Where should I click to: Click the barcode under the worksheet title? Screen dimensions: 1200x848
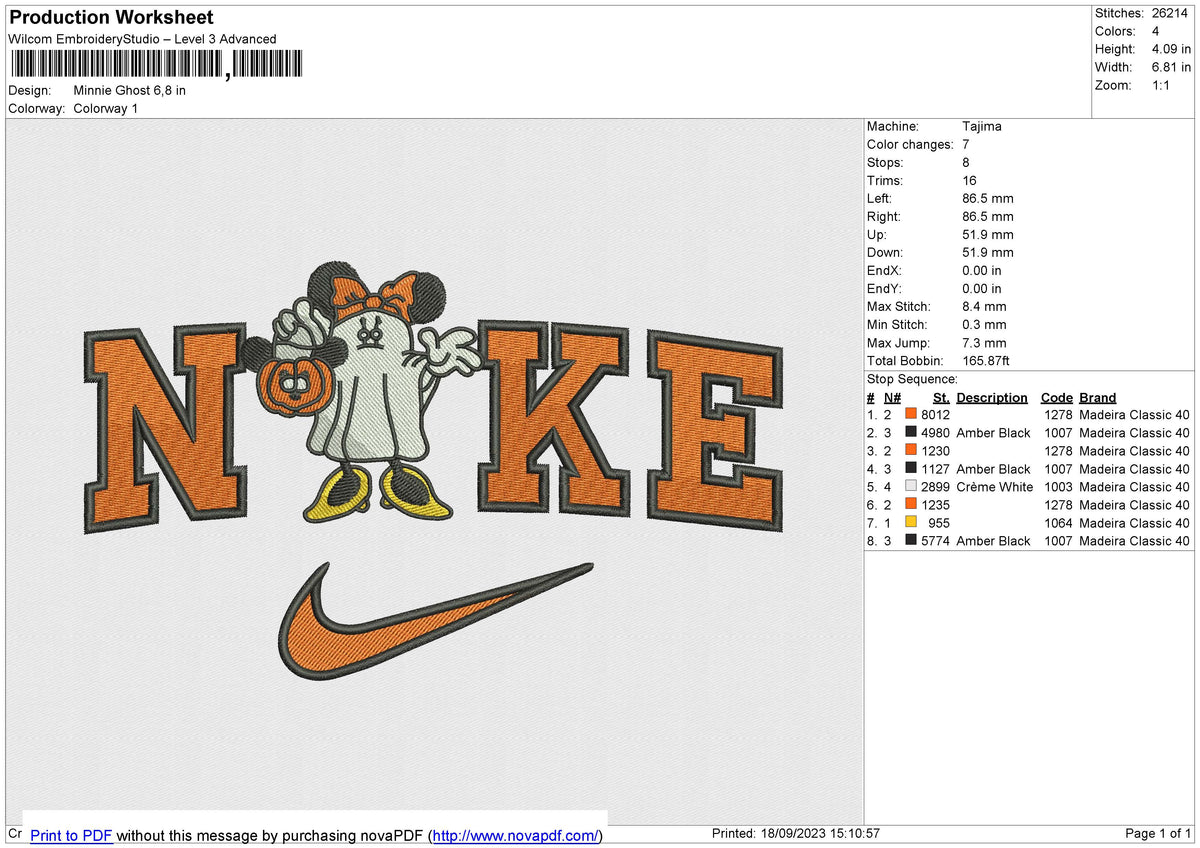155,65
